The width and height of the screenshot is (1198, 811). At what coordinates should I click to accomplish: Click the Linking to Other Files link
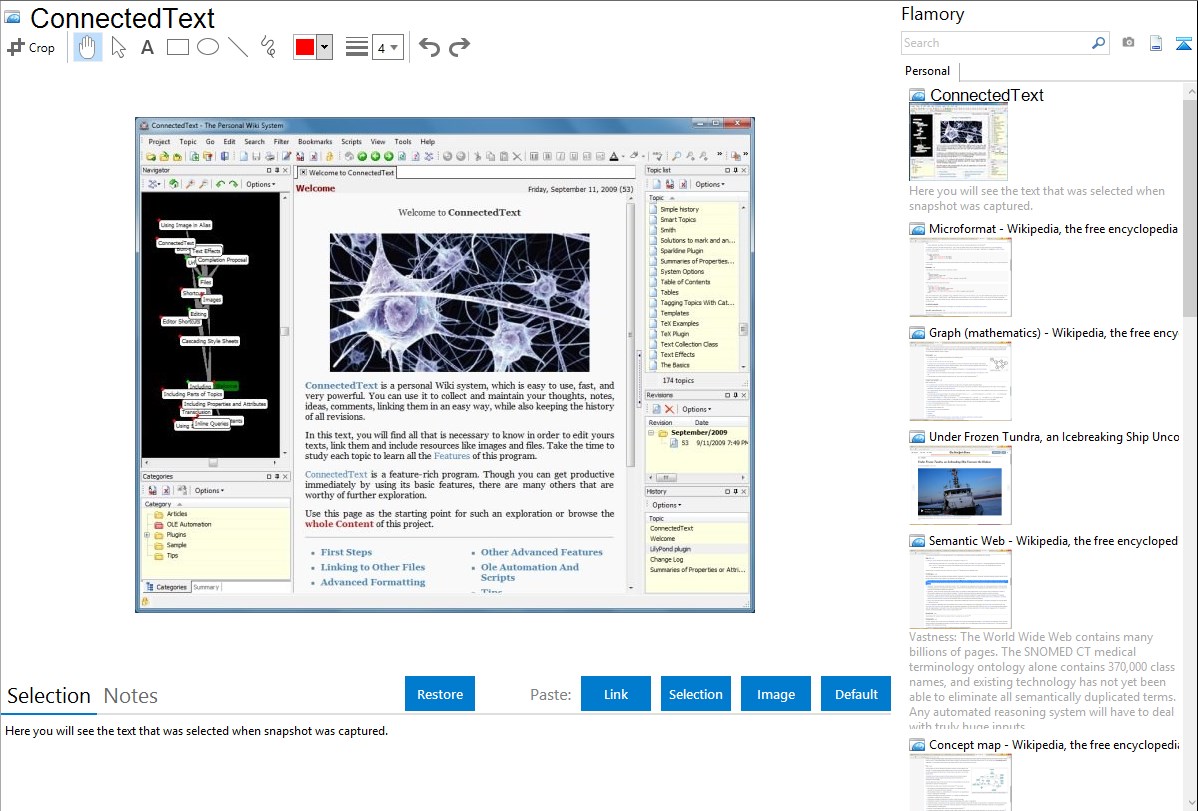[373, 567]
